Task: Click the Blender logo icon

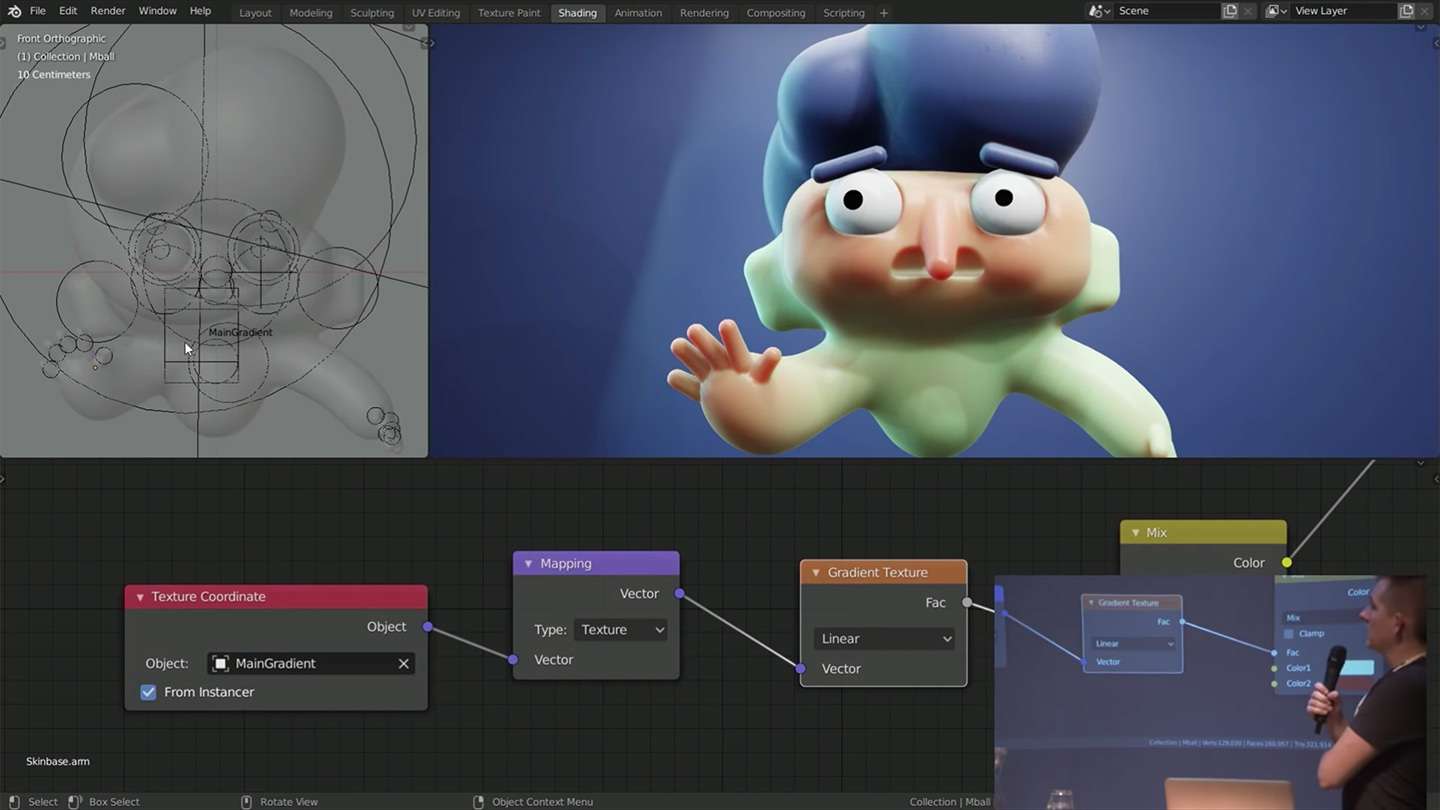Action: [12, 11]
